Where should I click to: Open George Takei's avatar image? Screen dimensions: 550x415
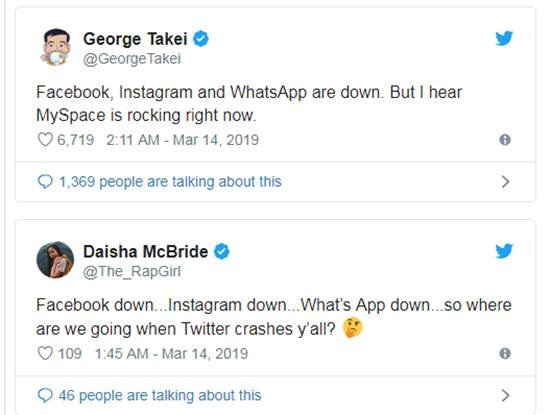point(55,47)
